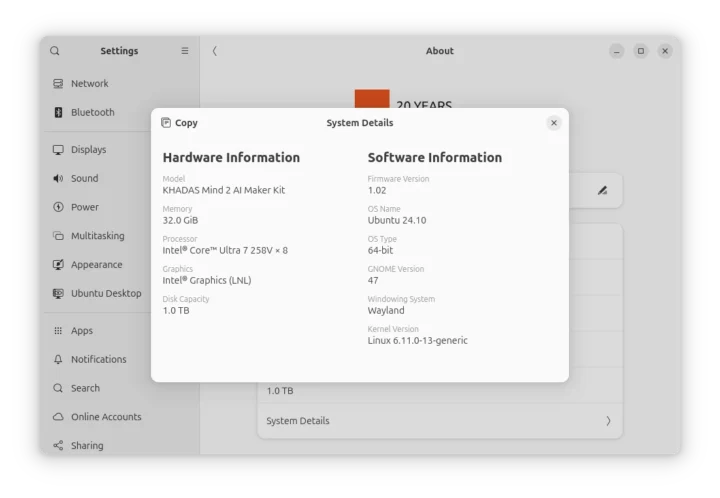Open Multitasking settings

(97, 236)
